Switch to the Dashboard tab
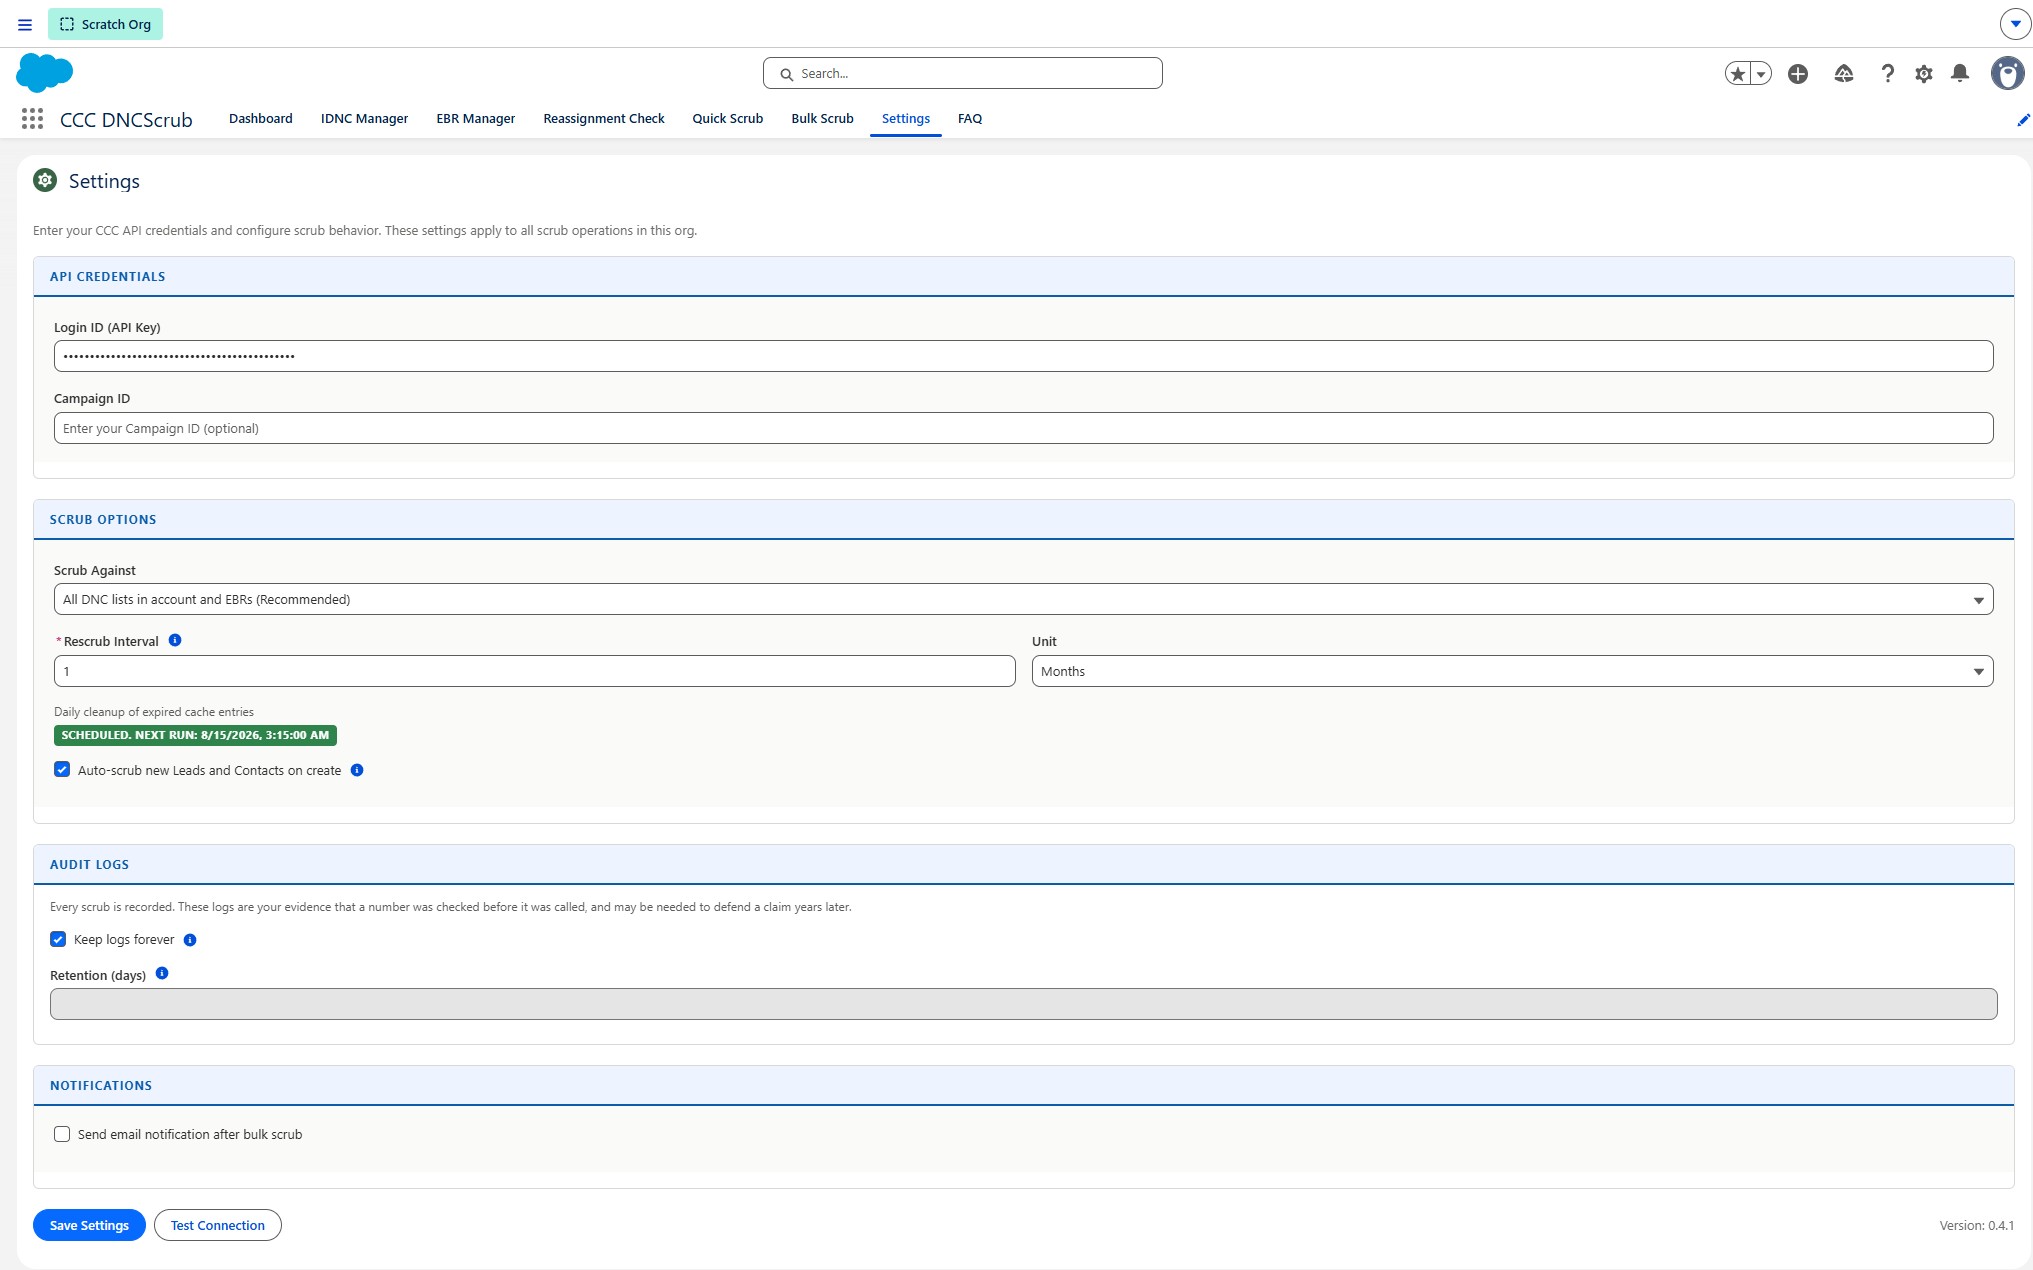Image resolution: width=2033 pixels, height=1270 pixels. click(x=261, y=118)
